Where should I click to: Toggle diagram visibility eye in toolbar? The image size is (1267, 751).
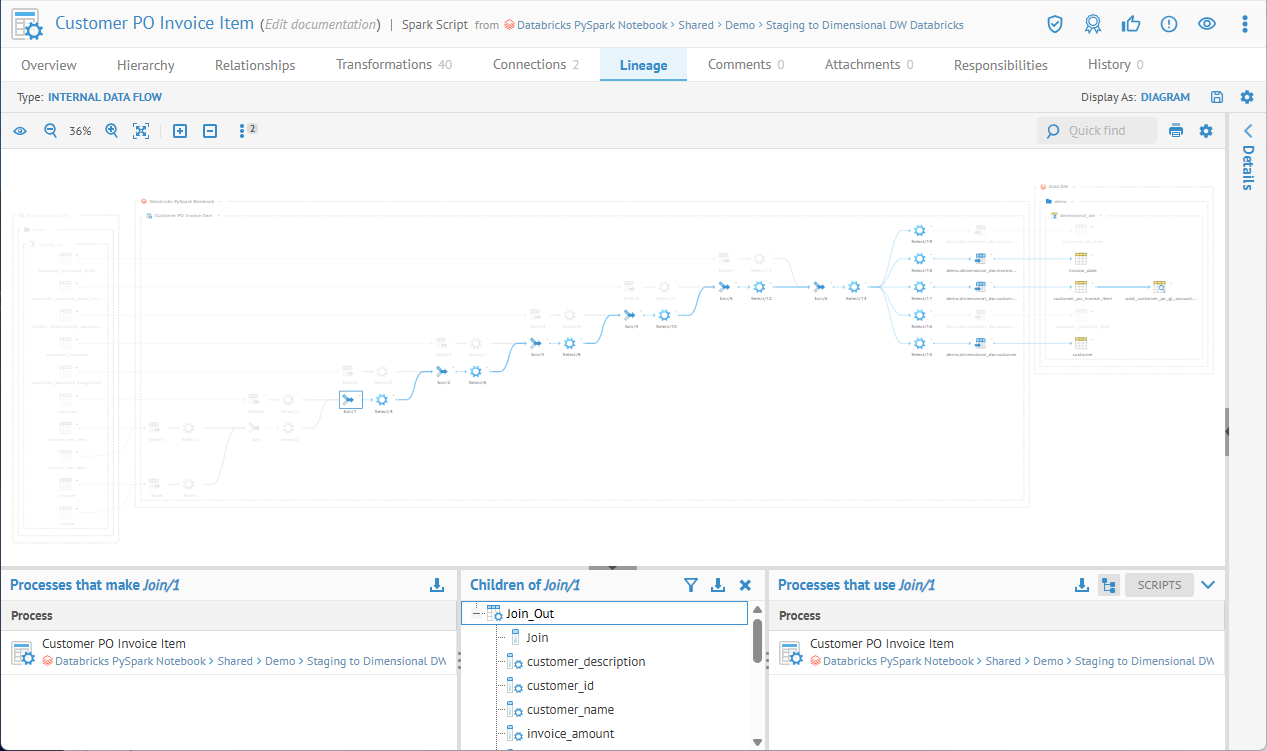[x=20, y=131]
